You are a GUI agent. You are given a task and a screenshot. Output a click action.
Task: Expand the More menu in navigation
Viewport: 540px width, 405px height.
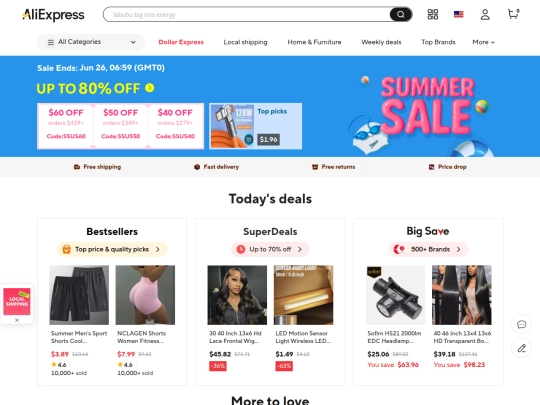[x=483, y=42]
